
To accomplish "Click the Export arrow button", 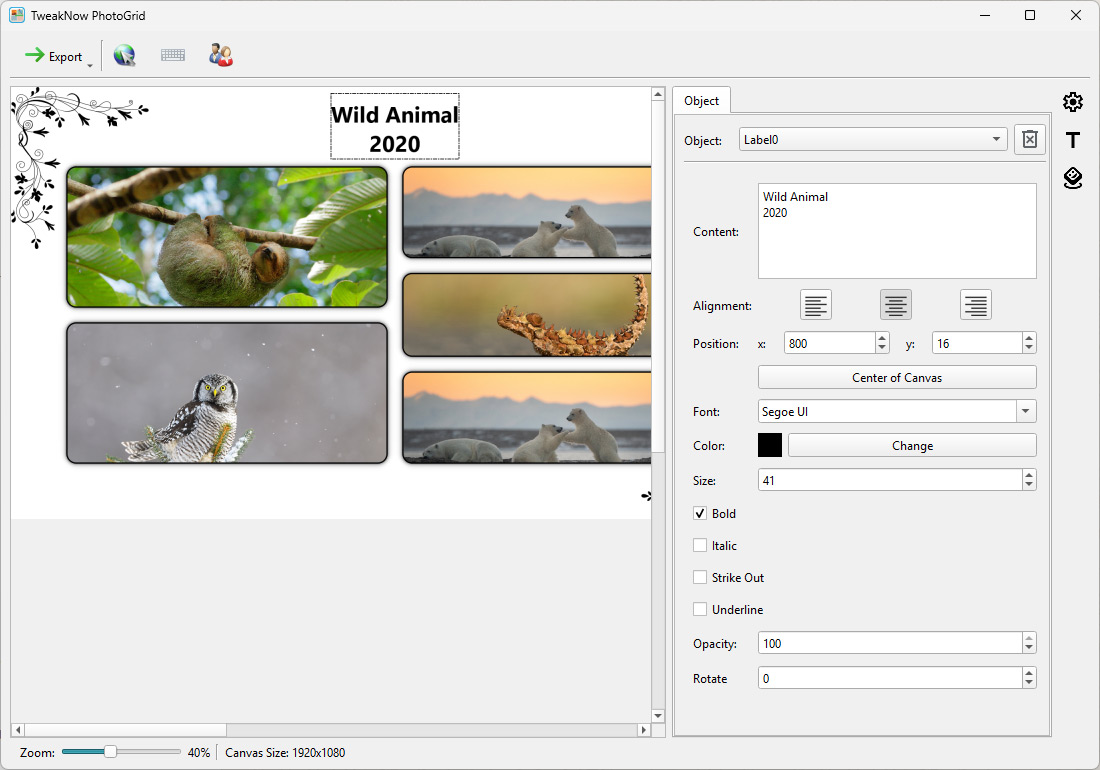I will coord(53,56).
